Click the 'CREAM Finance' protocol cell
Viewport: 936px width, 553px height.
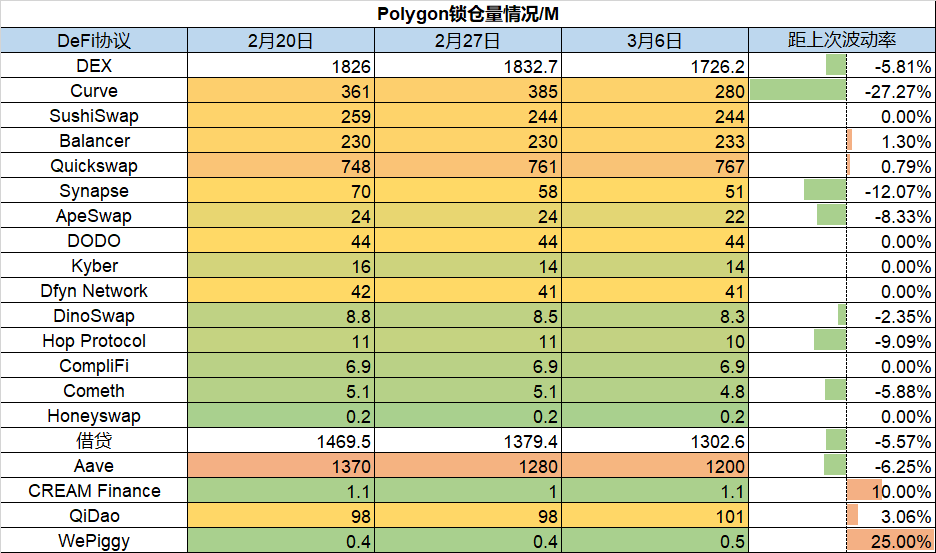point(94,490)
